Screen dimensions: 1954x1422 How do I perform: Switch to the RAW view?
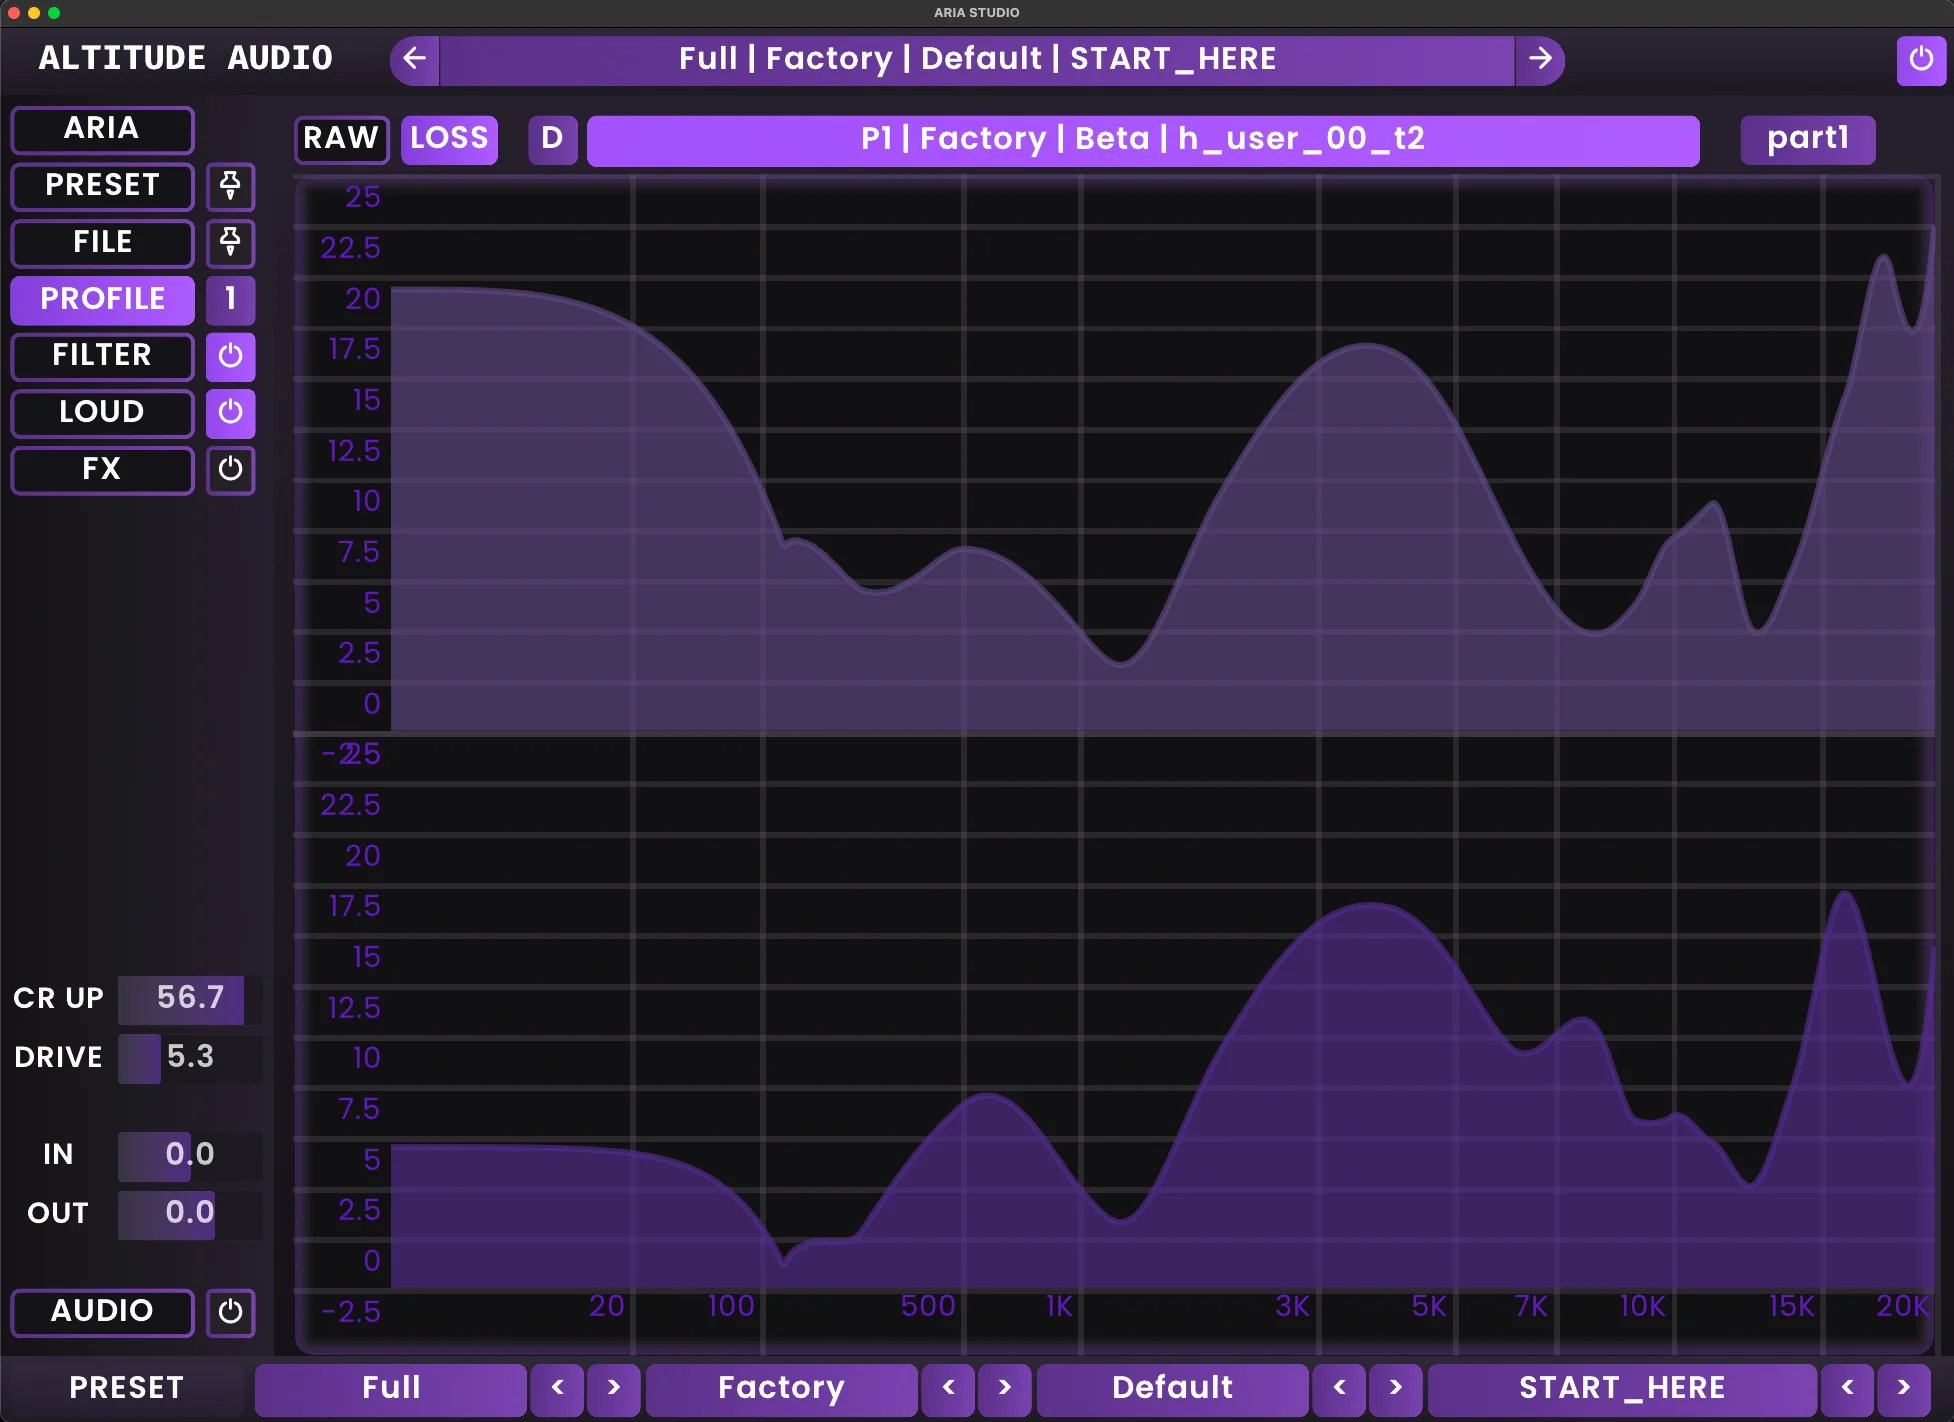(341, 139)
